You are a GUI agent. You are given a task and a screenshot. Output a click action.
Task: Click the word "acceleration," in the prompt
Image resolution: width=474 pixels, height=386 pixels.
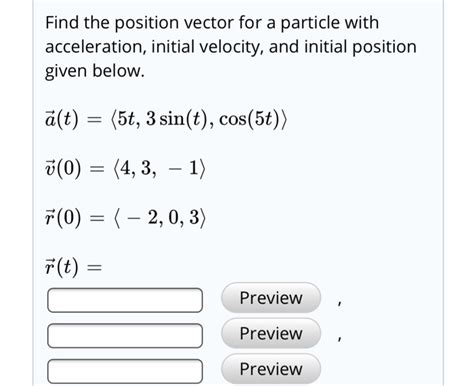(x=96, y=47)
